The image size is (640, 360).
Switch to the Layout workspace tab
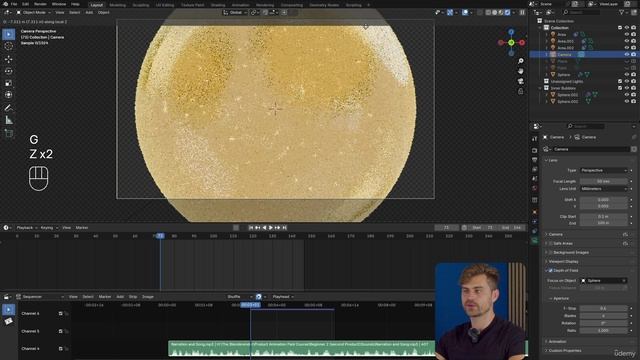click(x=97, y=5)
